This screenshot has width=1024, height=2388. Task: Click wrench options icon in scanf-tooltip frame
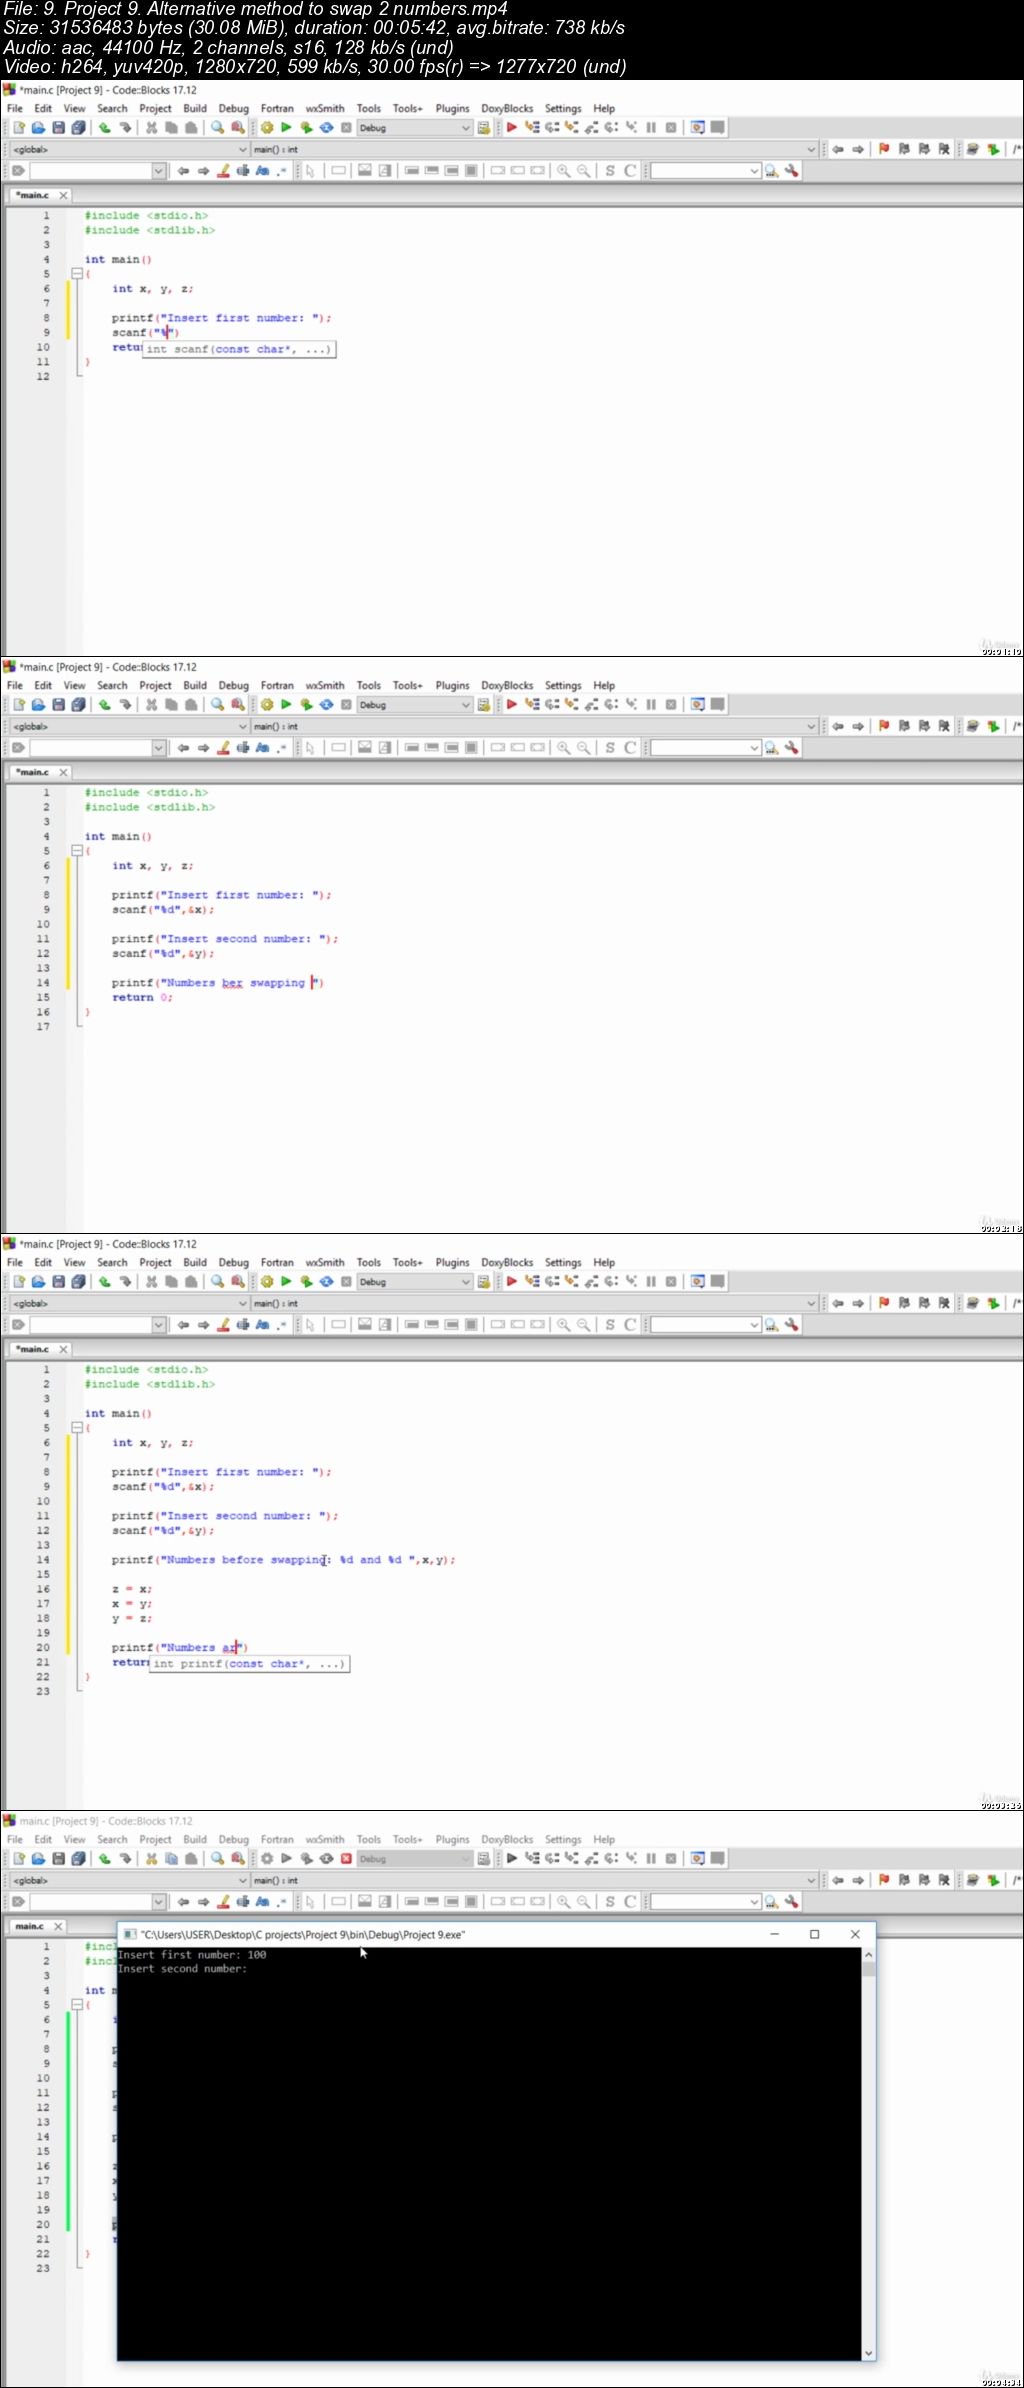tap(791, 171)
